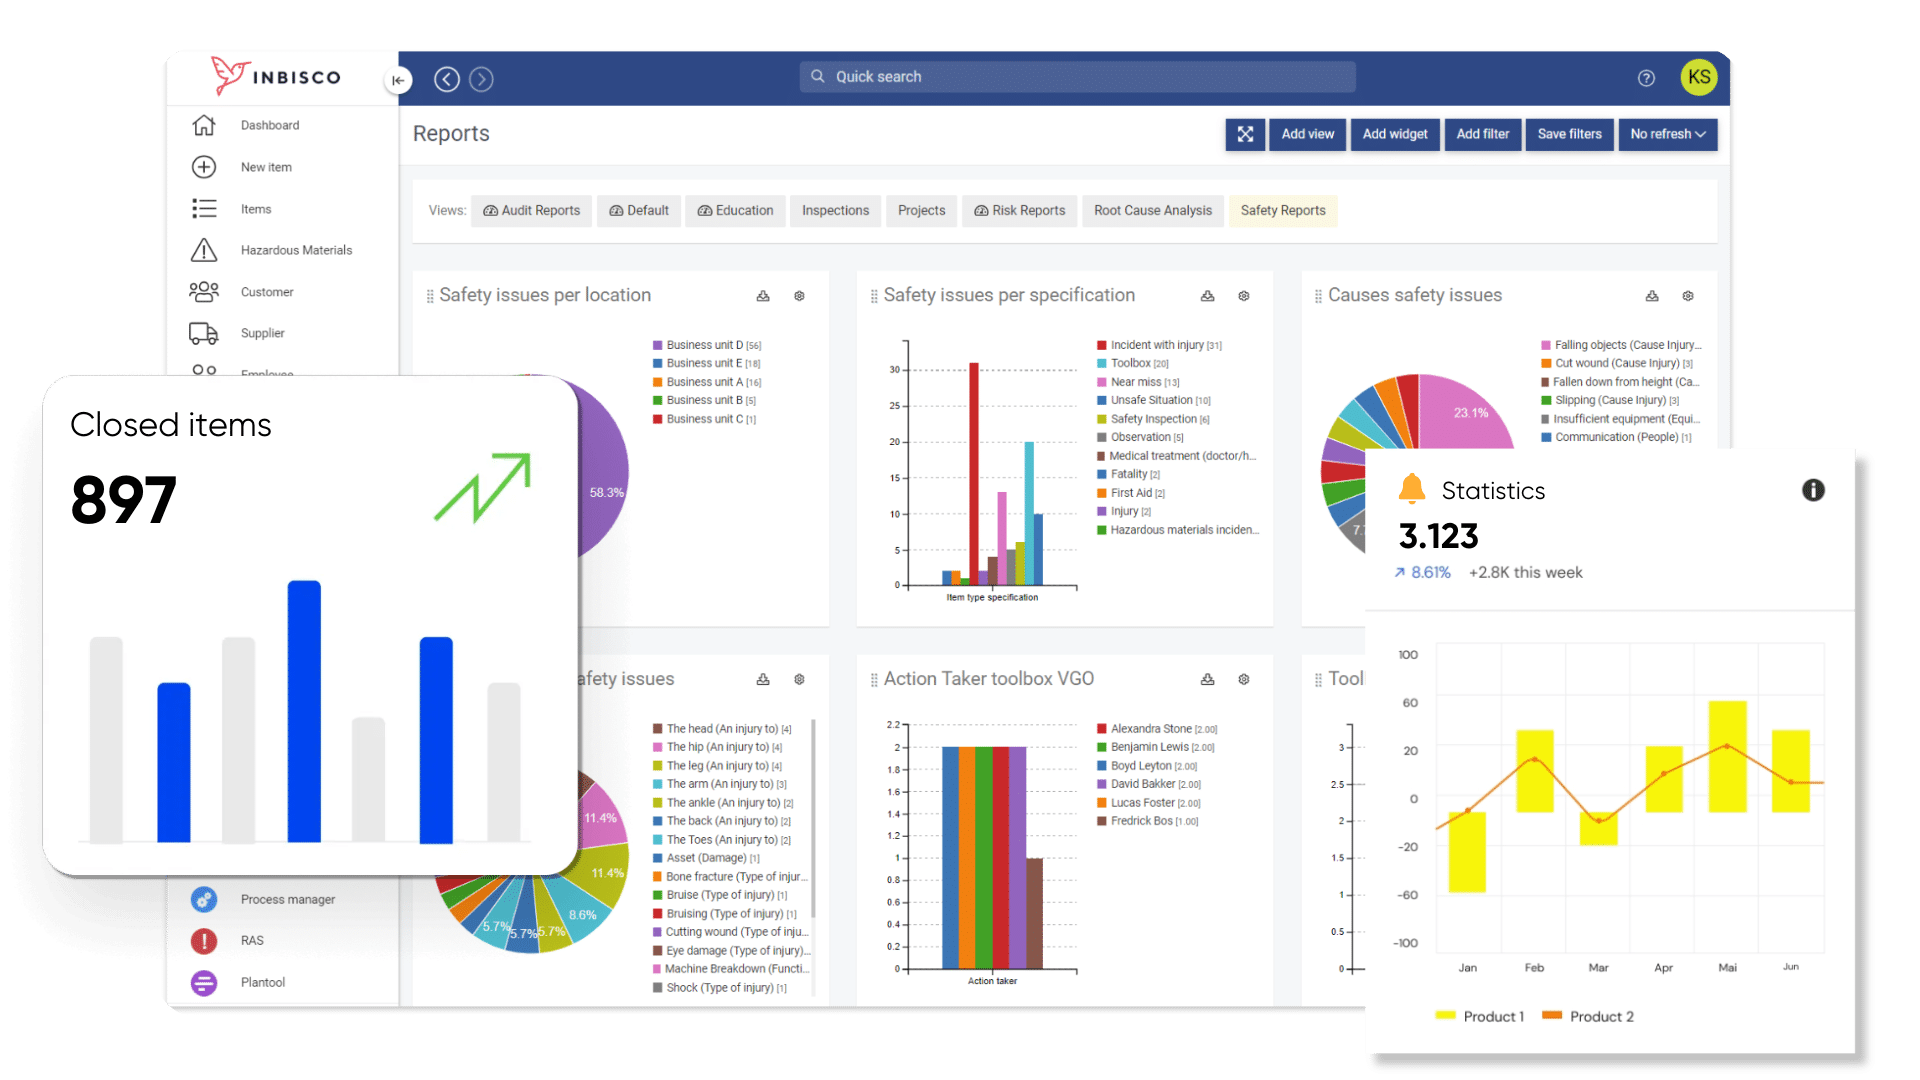Collapse the navigation sidebar
1920x1080 pixels.
coord(399,79)
